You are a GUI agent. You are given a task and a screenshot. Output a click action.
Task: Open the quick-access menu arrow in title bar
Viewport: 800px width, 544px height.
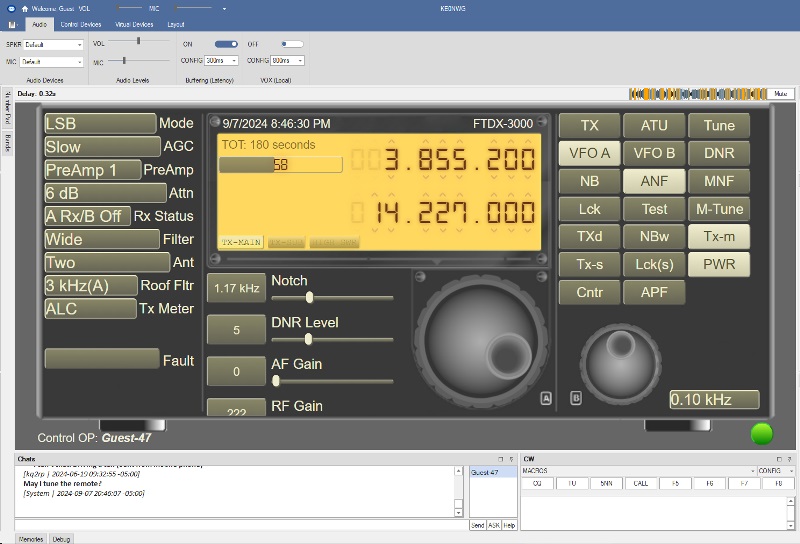tap(224, 9)
